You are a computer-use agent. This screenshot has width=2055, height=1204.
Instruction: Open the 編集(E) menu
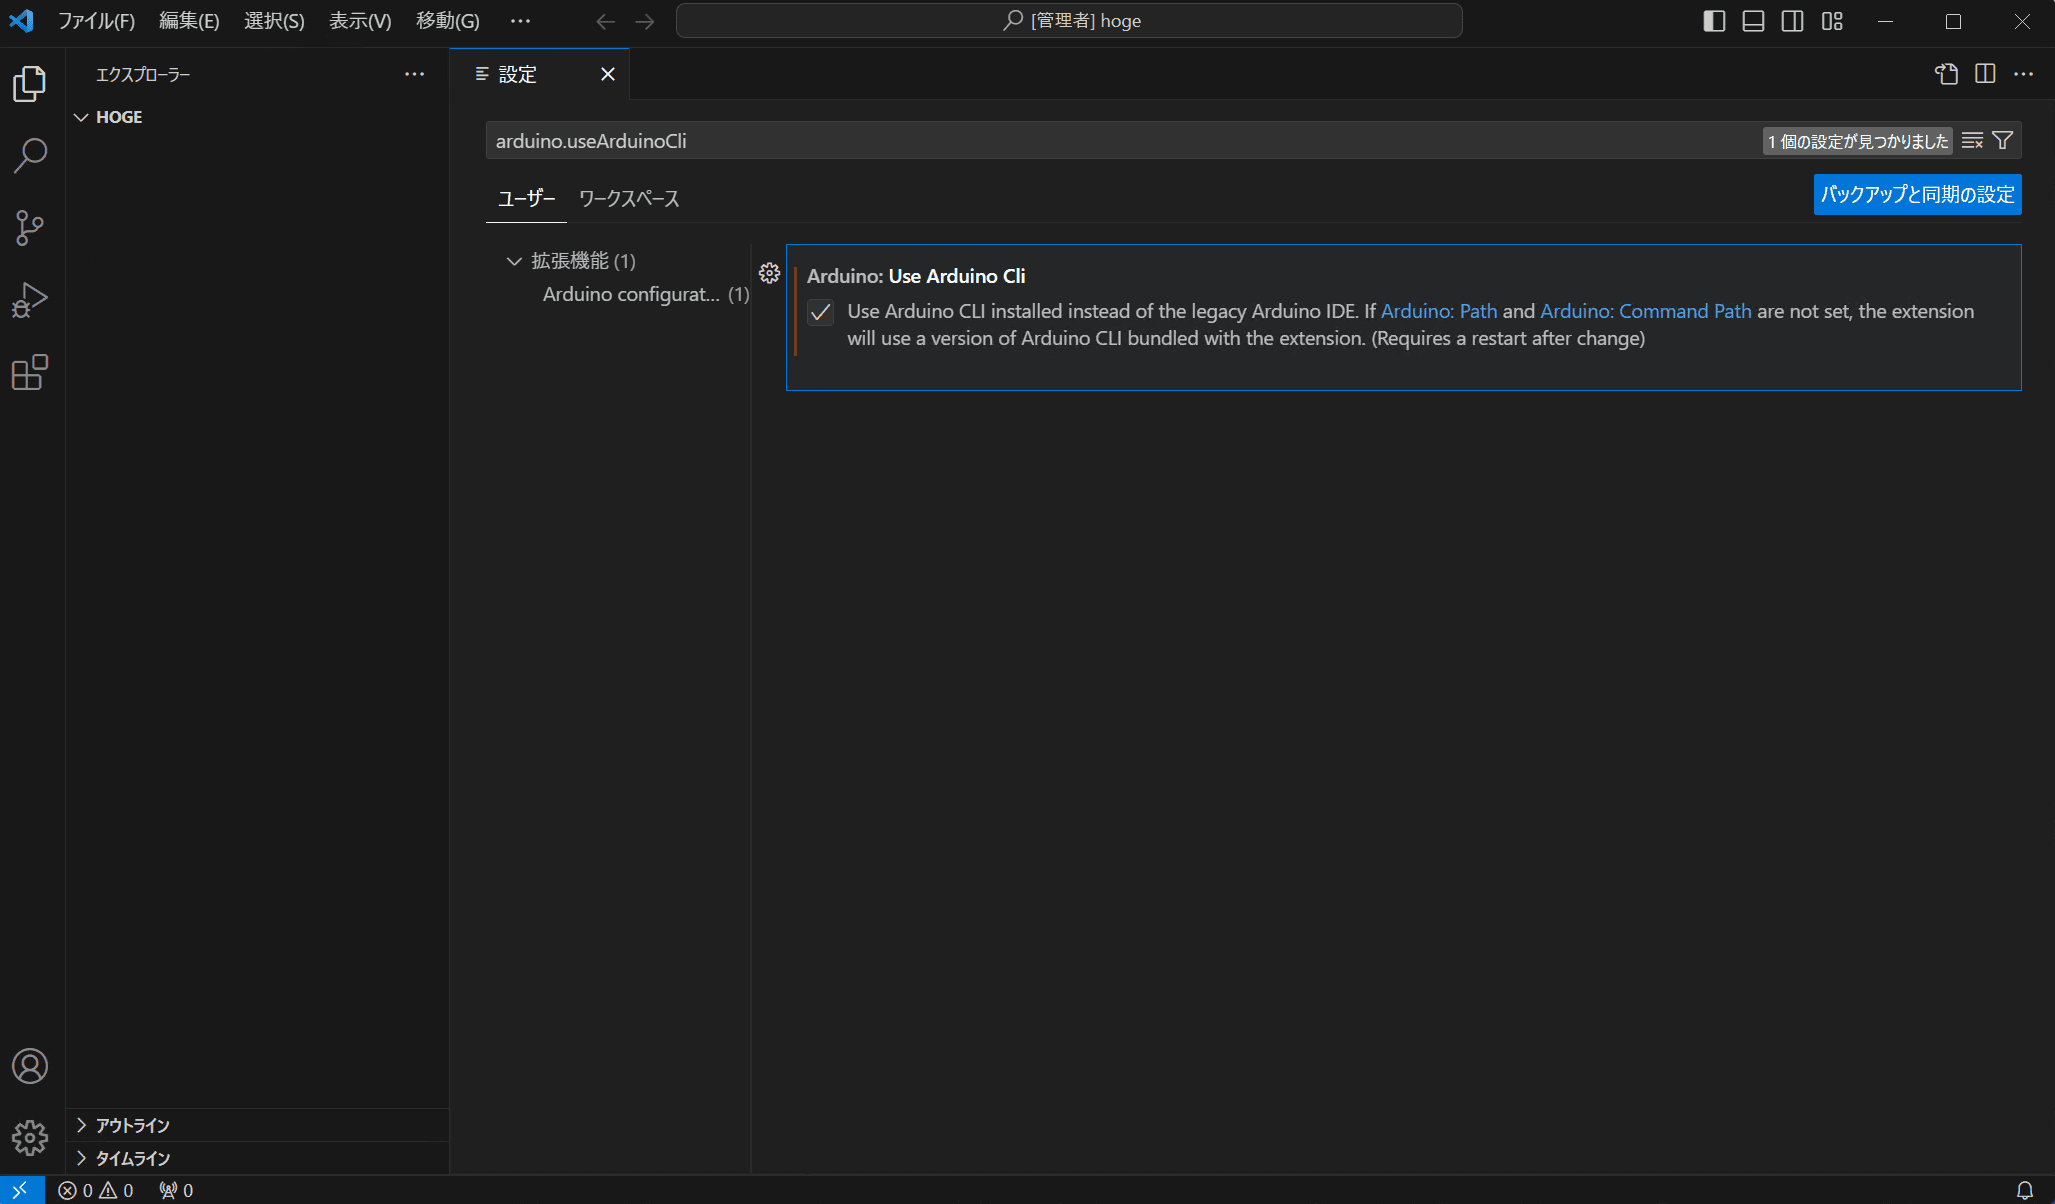pyautogui.click(x=189, y=21)
